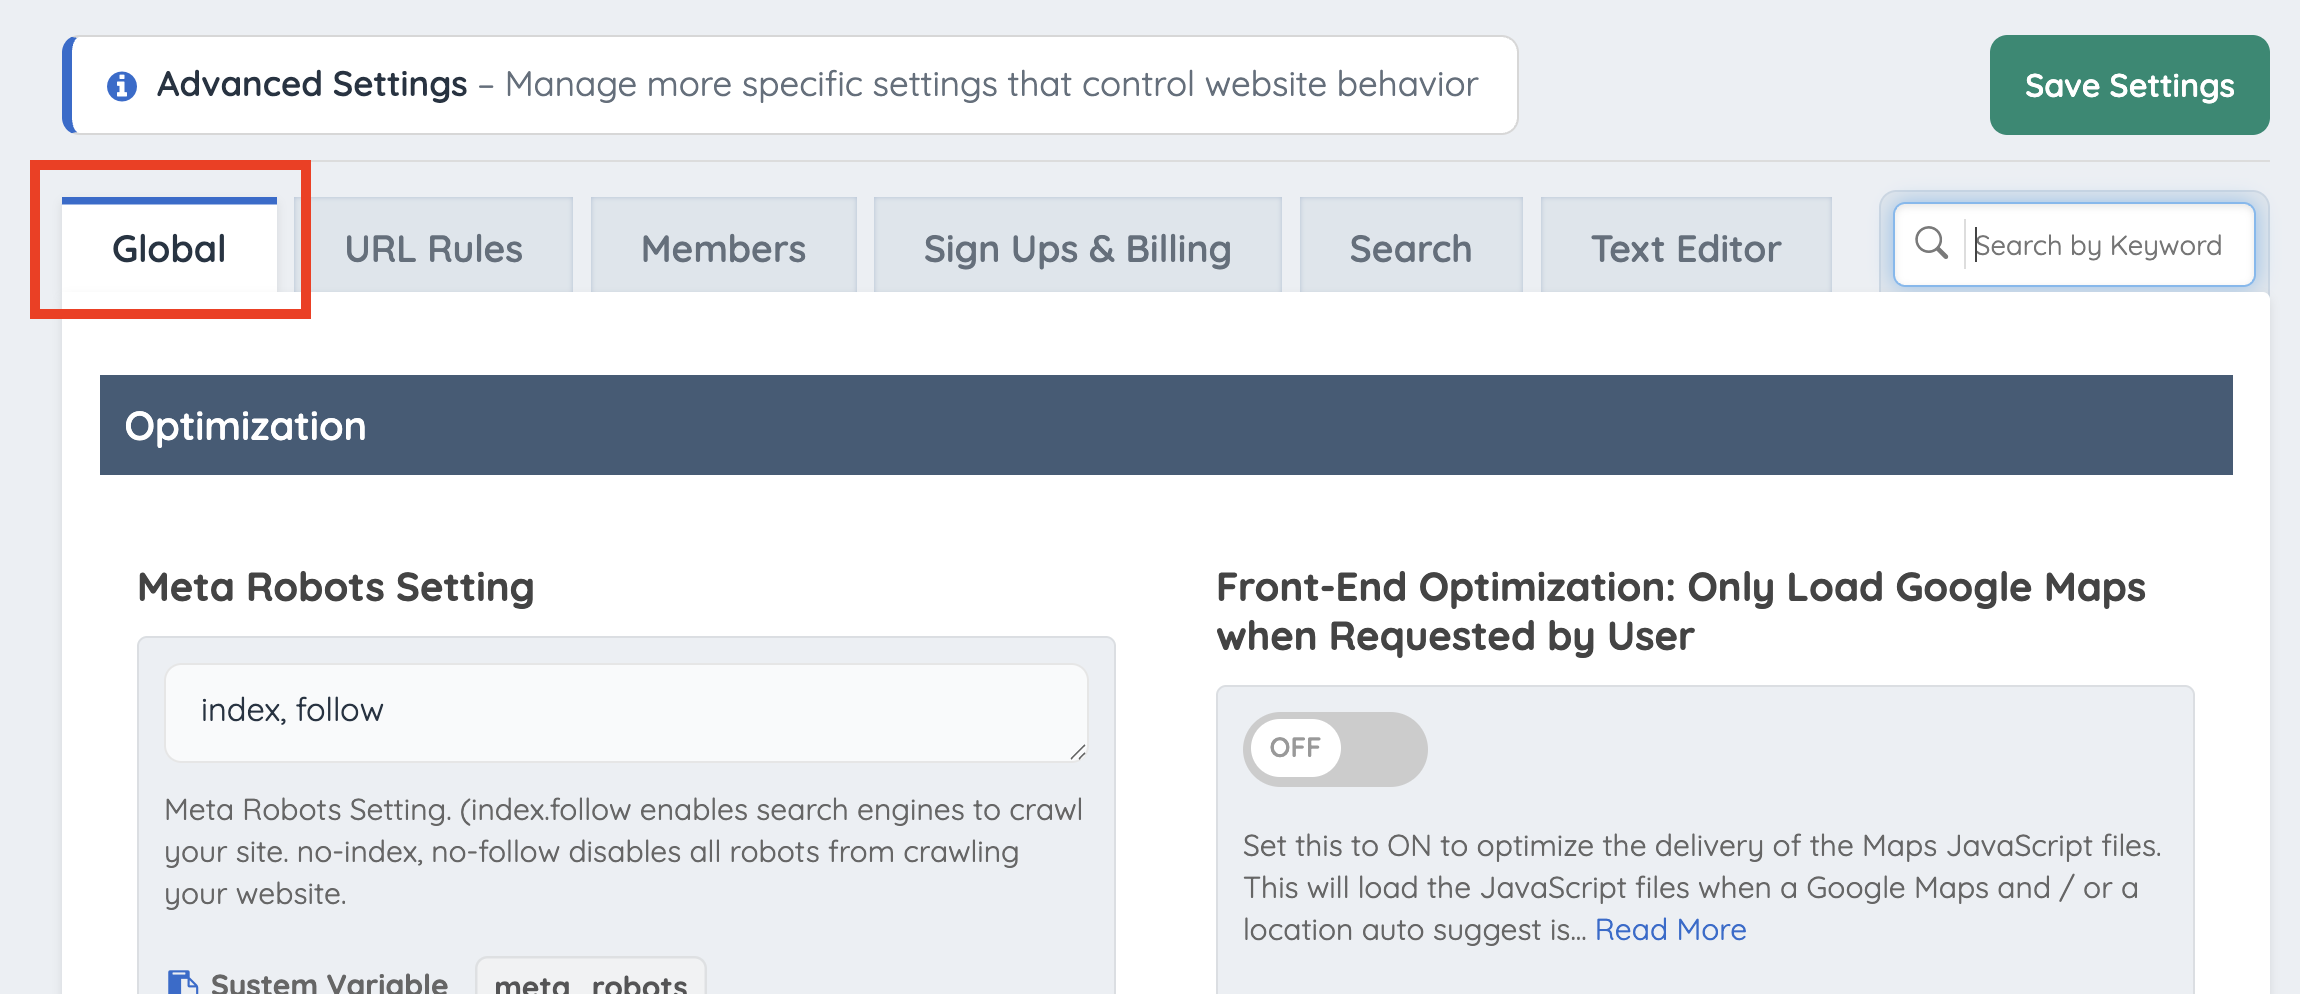Click the magnifying glass search icon
The height and width of the screenshot is (994, 2300).
[1931, 243]
